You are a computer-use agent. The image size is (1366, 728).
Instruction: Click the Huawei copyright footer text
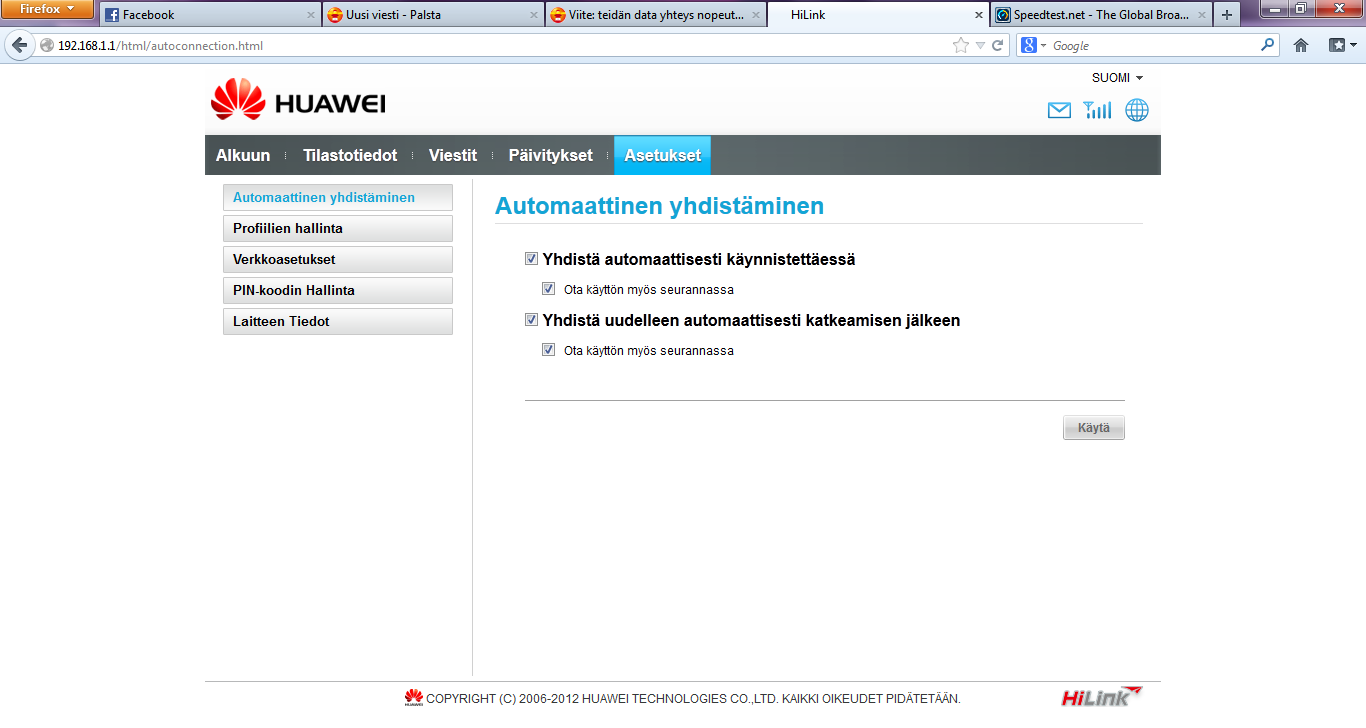[x=693, y=699]
